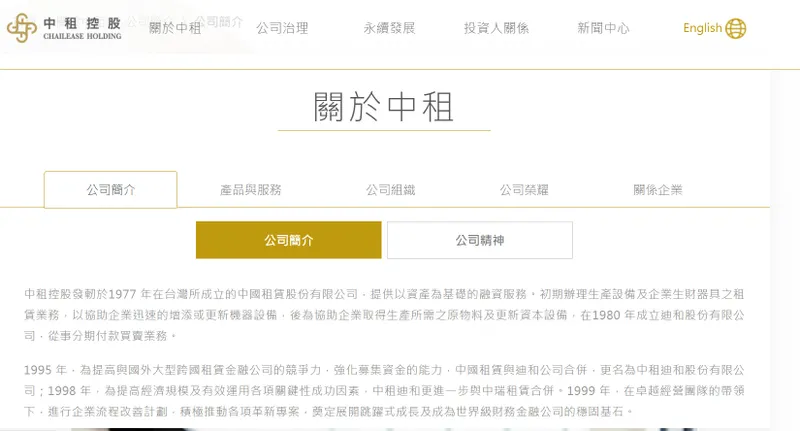
Task: Click the globe icon beside English
Action: click(x=735, y=29)
